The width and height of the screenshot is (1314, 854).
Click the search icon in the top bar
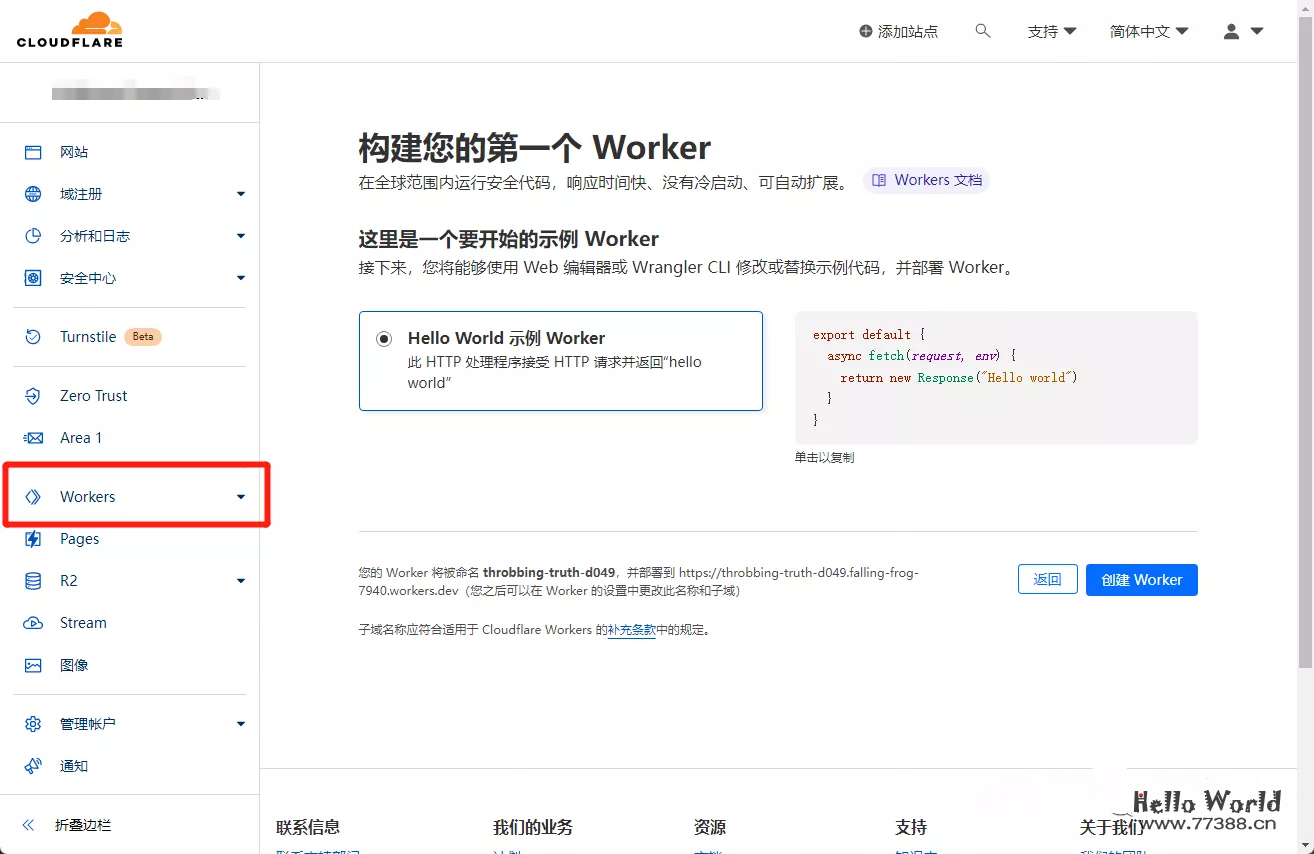pos(983,31)
